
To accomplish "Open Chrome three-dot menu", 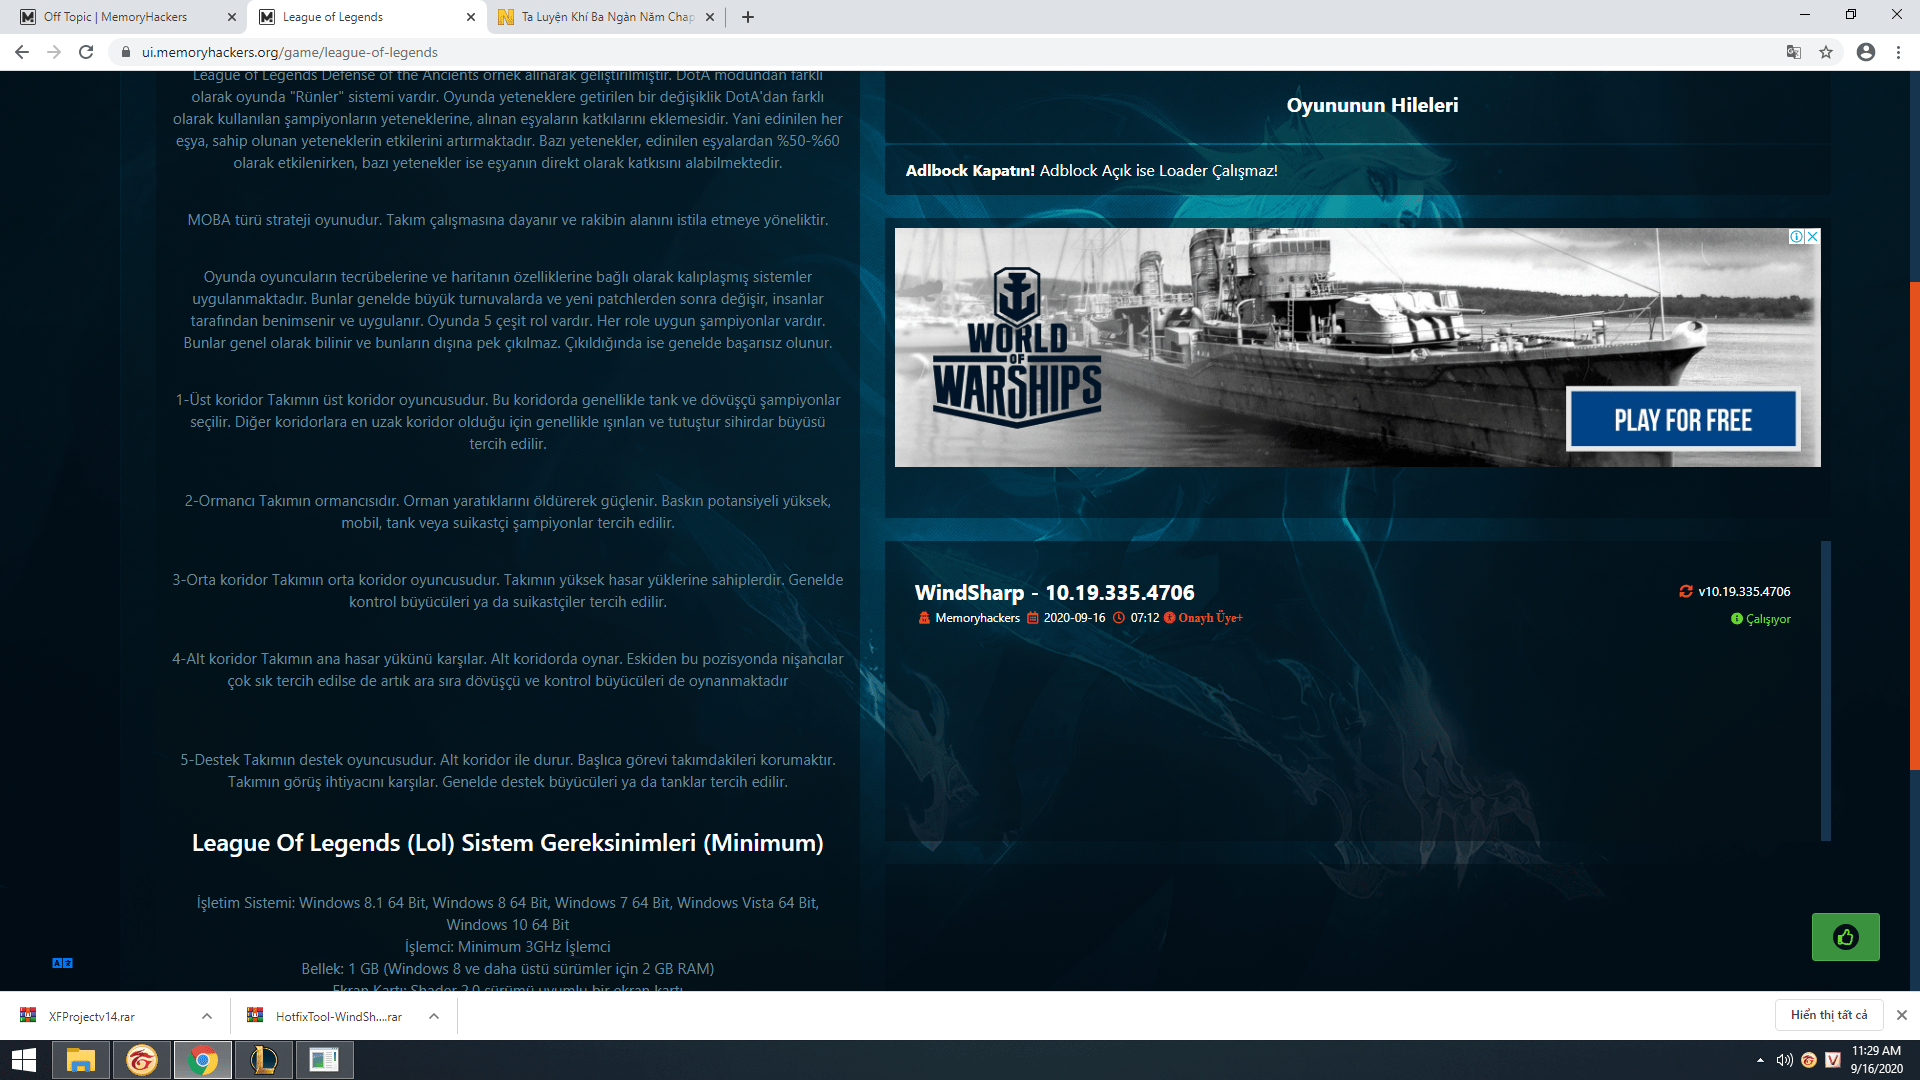I will 1898,52.
